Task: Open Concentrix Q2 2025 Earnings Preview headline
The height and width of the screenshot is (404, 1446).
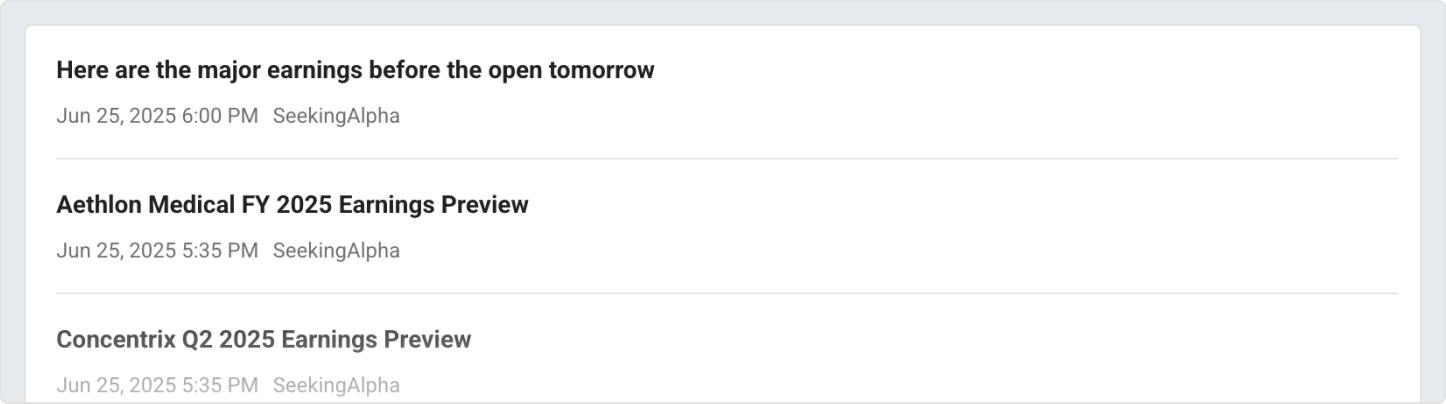Action: tap(263, 340)
